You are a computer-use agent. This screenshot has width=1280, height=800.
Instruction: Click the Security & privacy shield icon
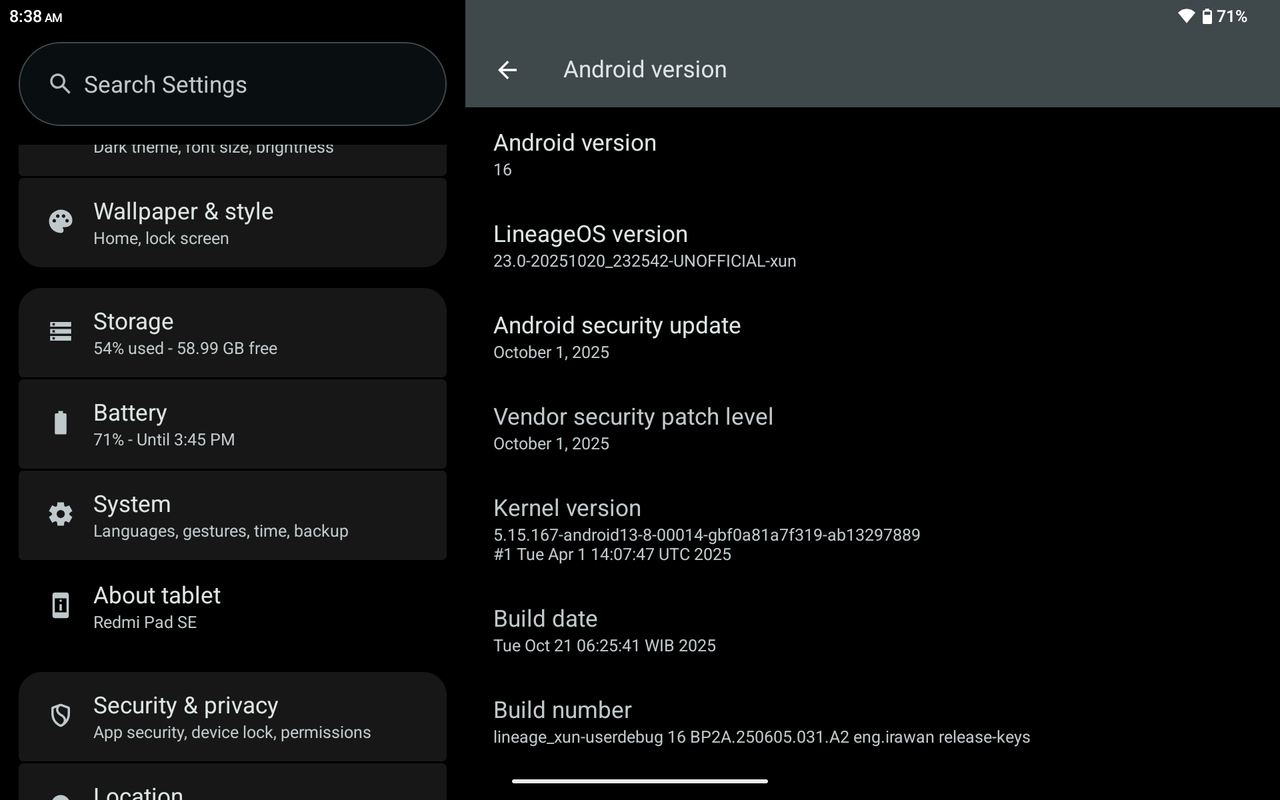click(x=60, y=716)
